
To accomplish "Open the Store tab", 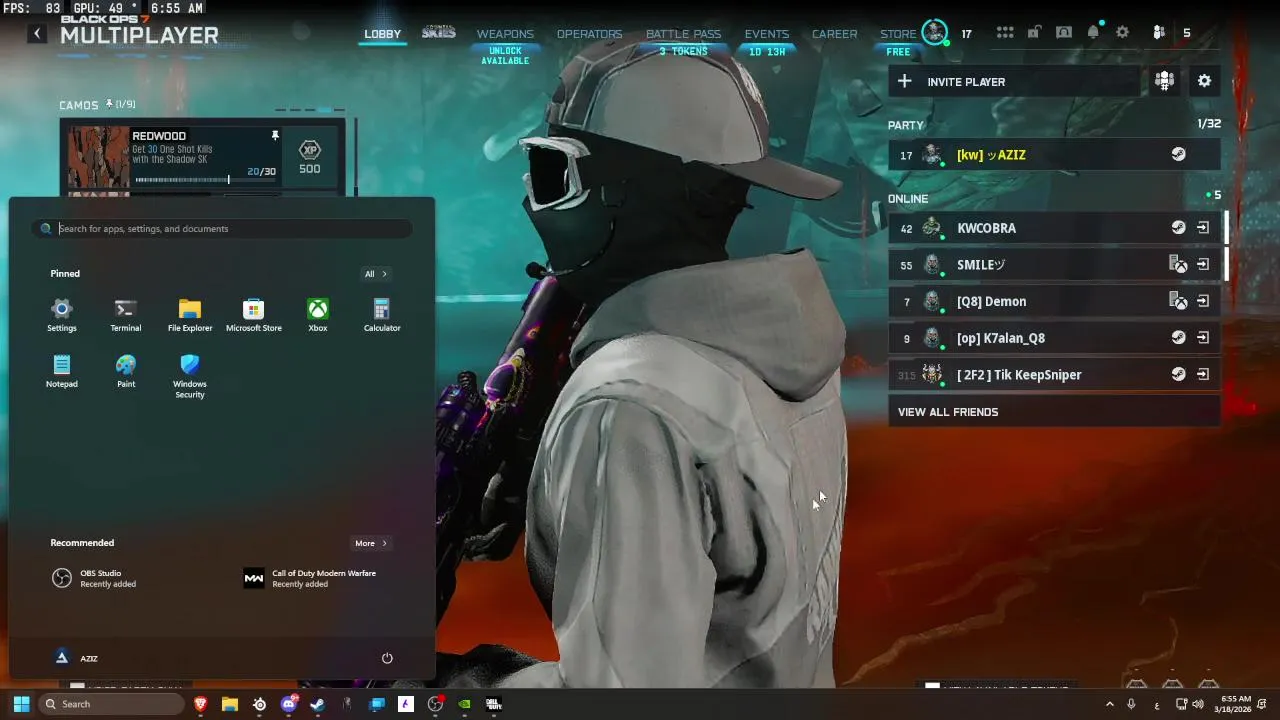I will click(898, 34).
